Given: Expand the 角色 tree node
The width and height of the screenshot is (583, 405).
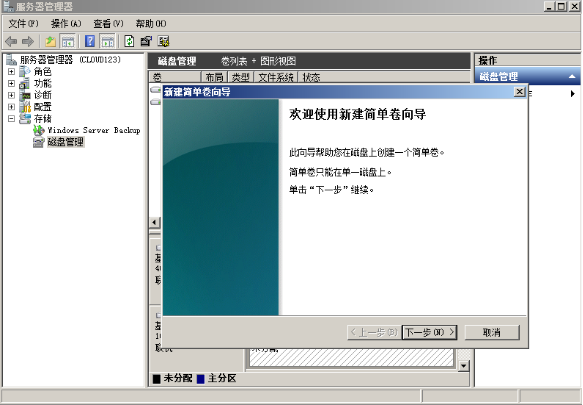Looking at the screenshot, I should (x=12, y=71).
